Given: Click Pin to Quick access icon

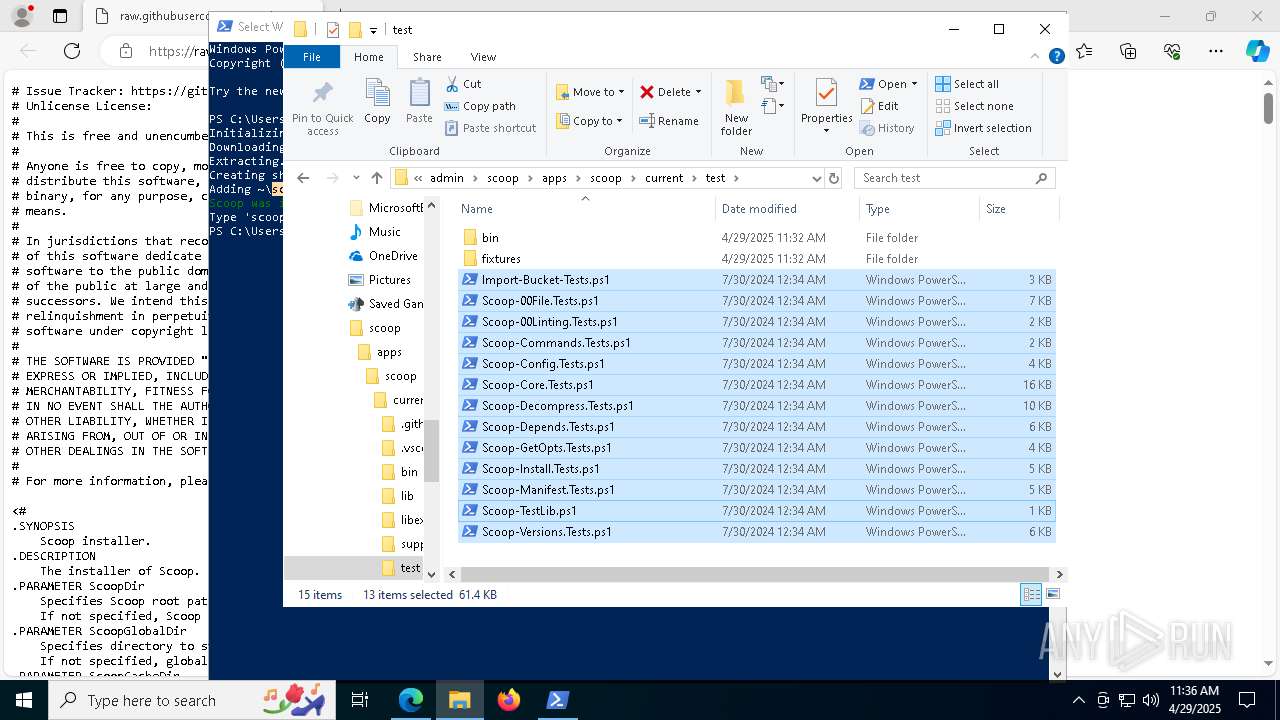Looking at the screenshot, I should pos(322,108).
